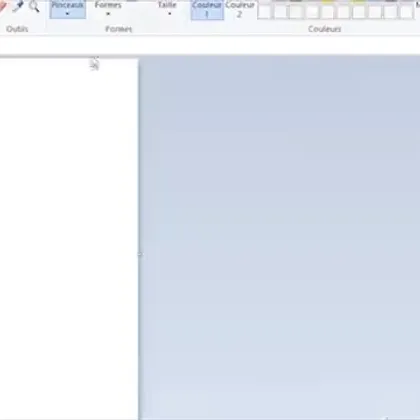Activate the Couleur 1 button
This screenshot has width=420, height=420.
207,9
